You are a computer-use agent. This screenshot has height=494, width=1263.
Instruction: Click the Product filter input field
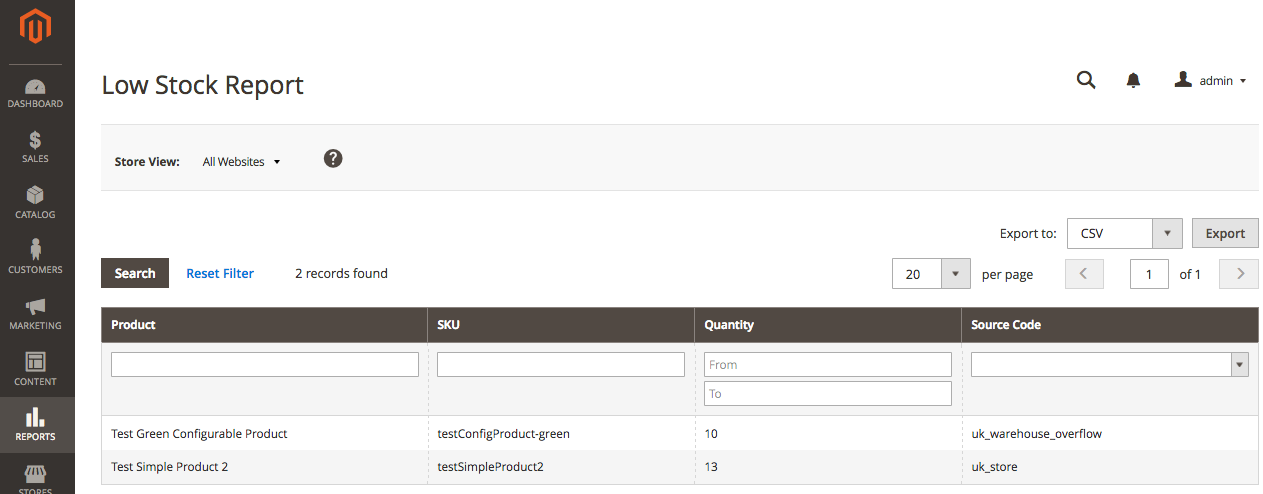265,364
